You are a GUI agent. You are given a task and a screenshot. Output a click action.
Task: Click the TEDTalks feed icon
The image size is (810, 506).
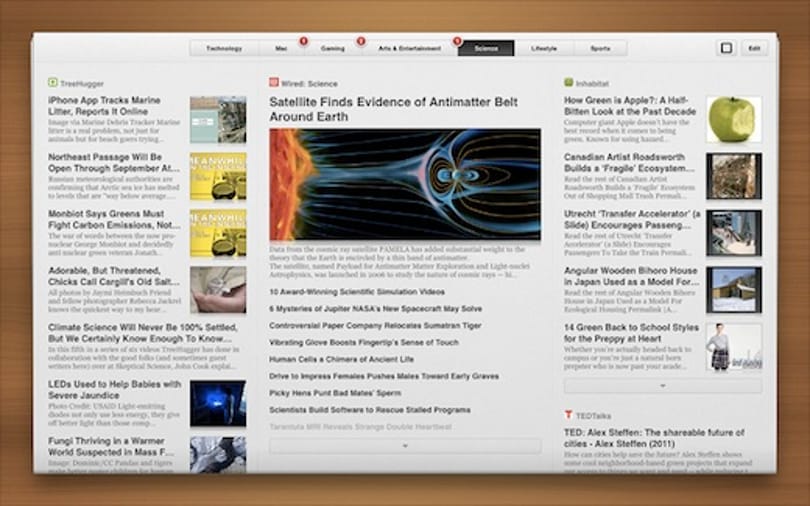569,415
